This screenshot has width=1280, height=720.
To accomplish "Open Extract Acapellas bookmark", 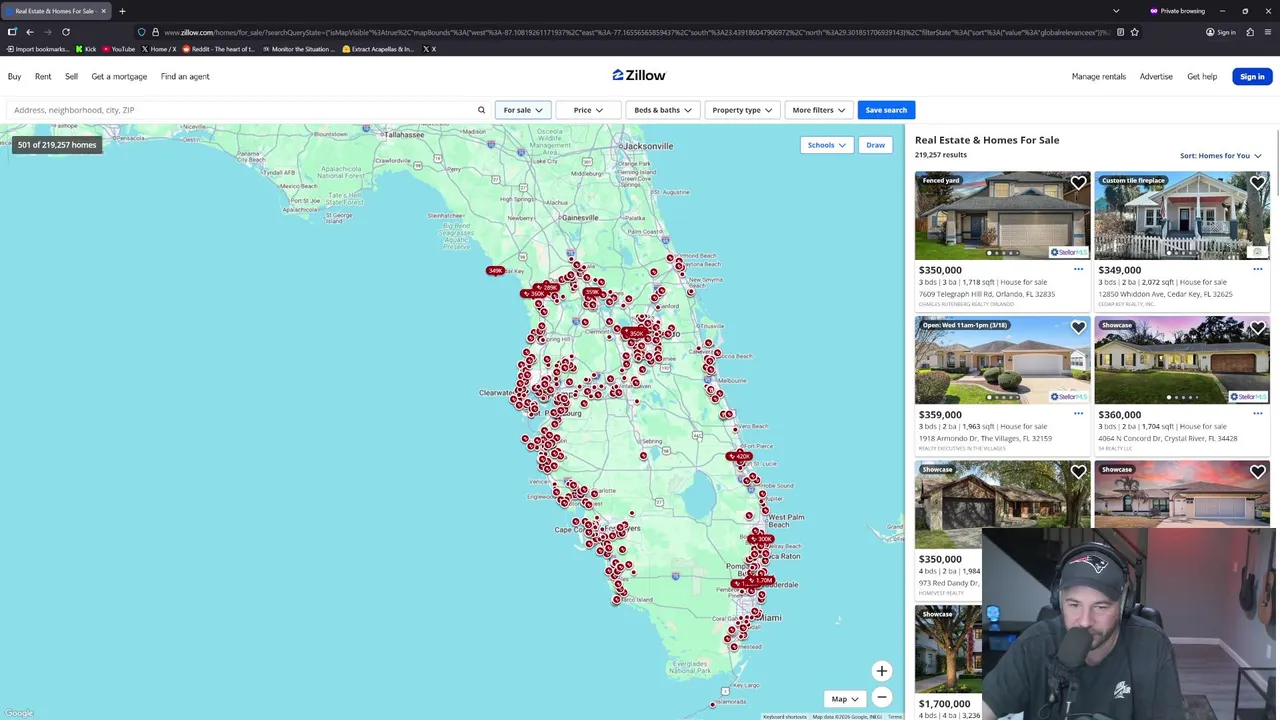I will pyautogui.click(x=378, y=49).
